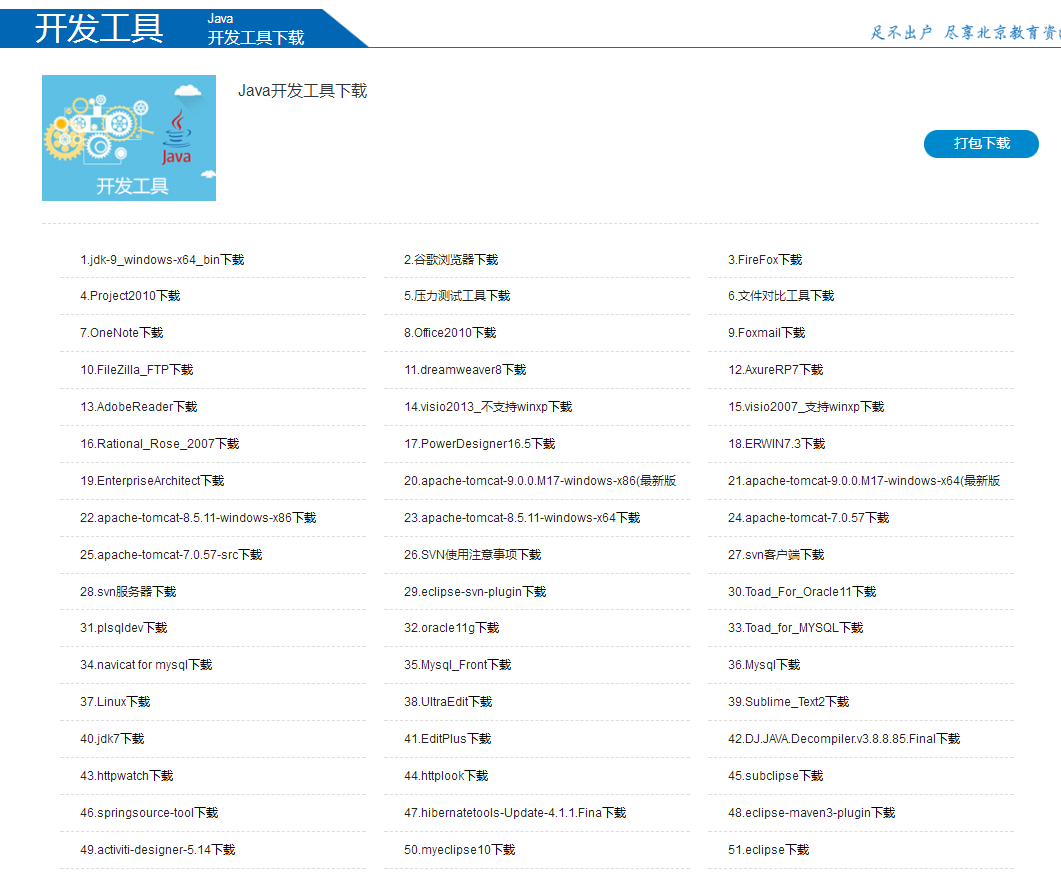The height and width of the screenshot is (873, 1061).
Task: Click the apache-tomcat-7.0.57下载 link
Action: (x=808, y=518)
